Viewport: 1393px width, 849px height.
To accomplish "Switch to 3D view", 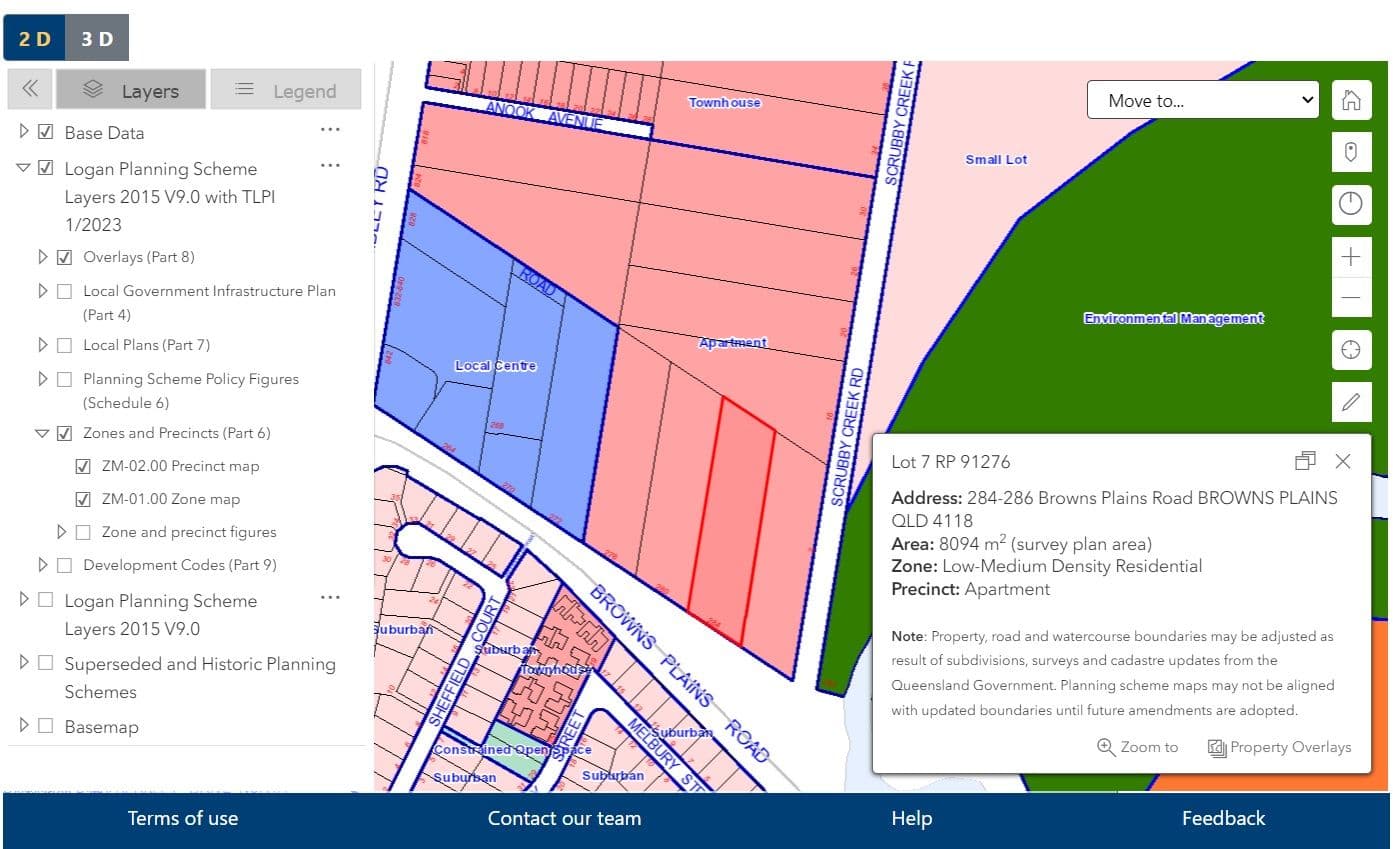I will coord(97,38).
